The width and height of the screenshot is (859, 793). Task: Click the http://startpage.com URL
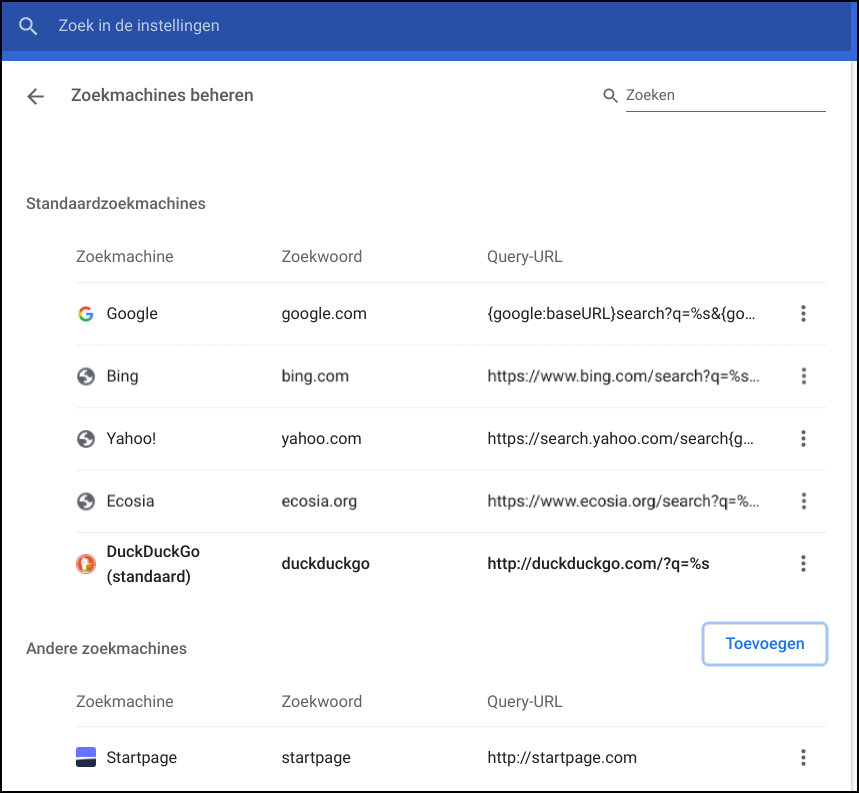(562, 758)
